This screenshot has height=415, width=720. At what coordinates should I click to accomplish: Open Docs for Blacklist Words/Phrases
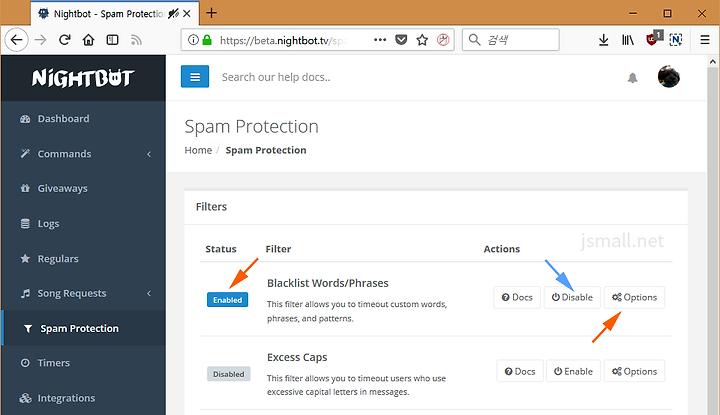[x=517, y=297]
